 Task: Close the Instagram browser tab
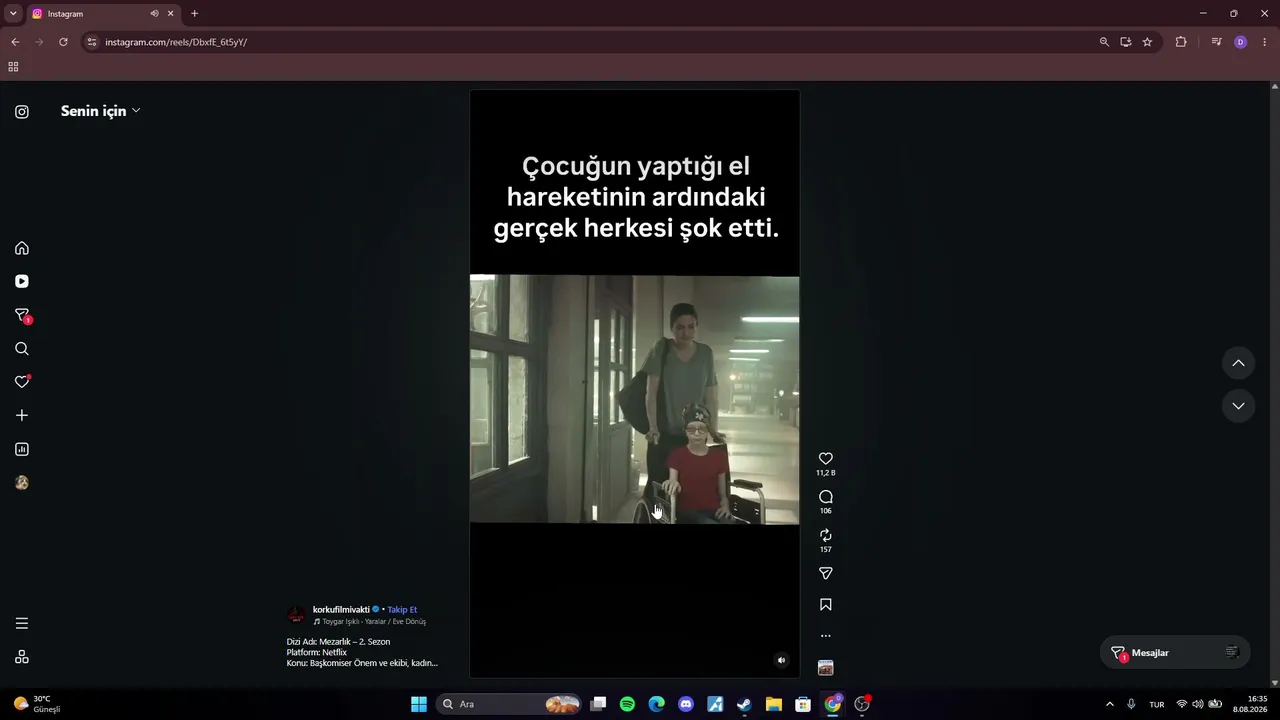[x=171, y=14]
